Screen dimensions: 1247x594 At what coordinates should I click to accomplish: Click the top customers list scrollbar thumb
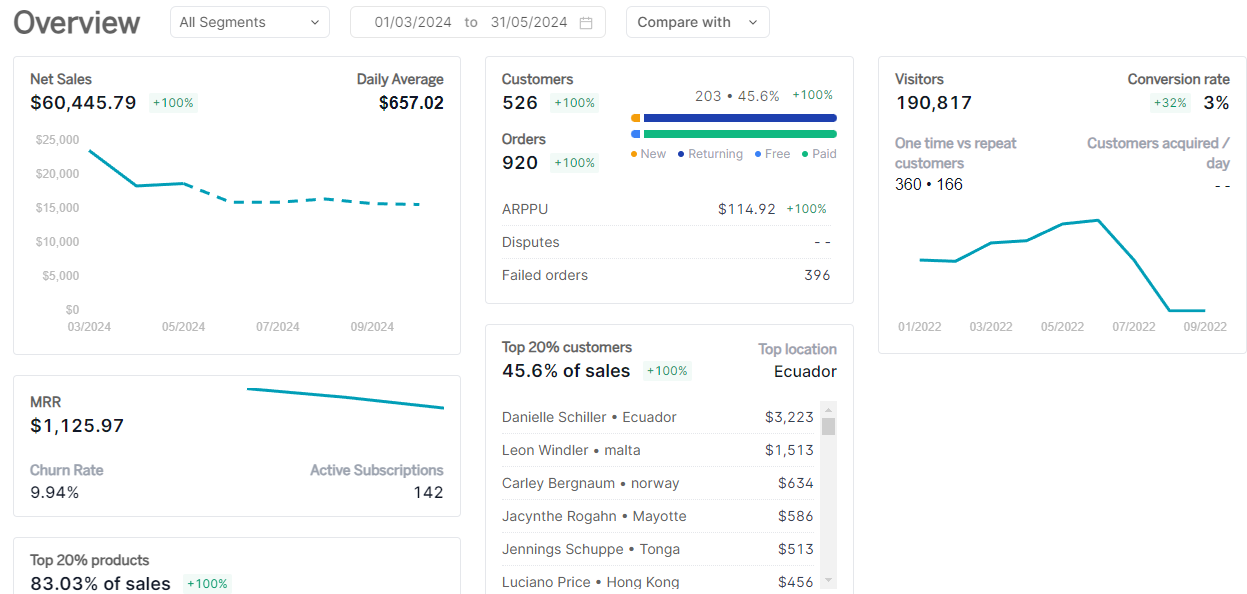(828, 427)
